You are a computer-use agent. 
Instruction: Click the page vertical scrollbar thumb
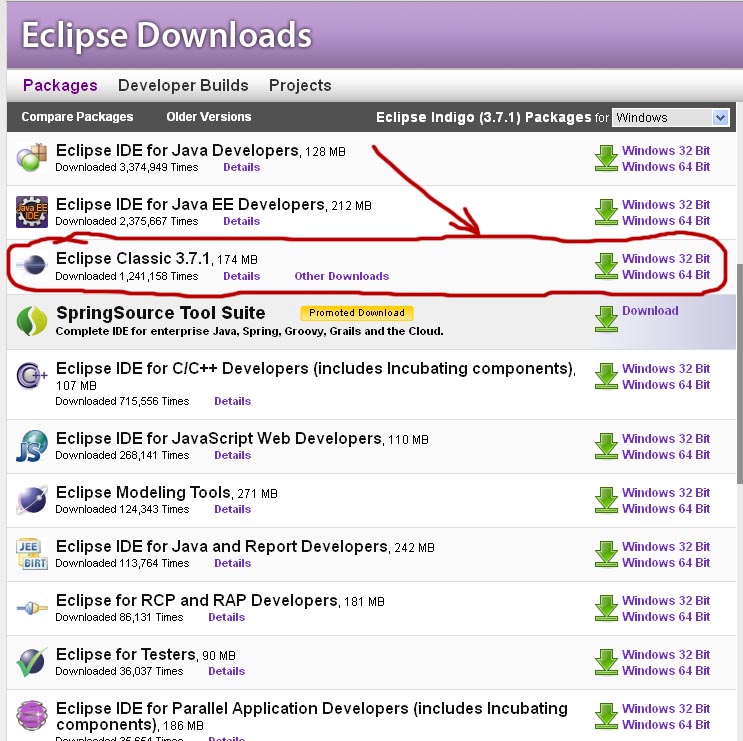coord(740,373)
